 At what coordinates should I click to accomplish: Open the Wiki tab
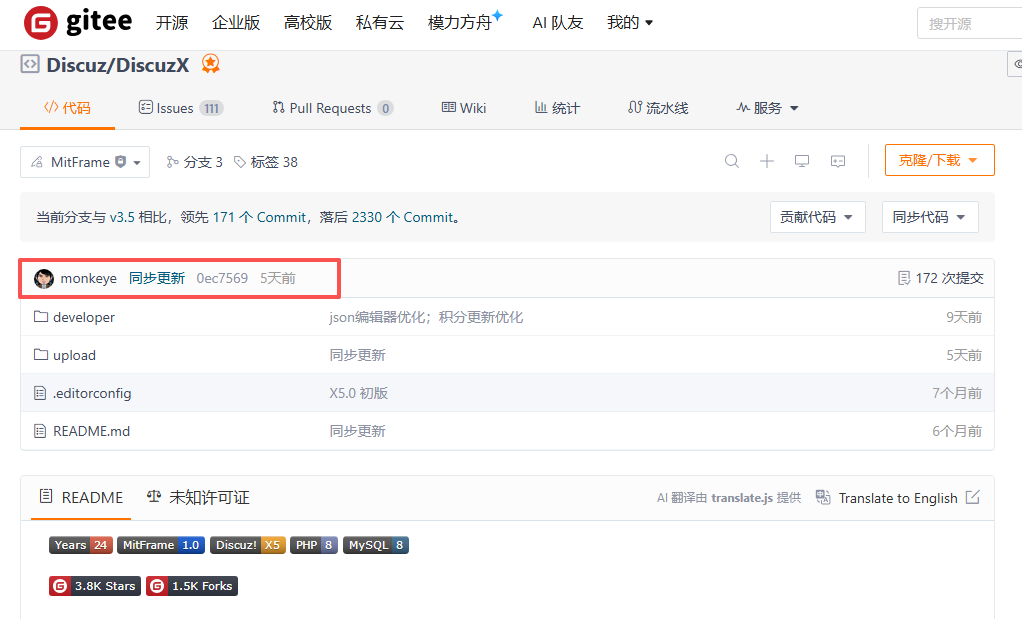tap(463, 108)
